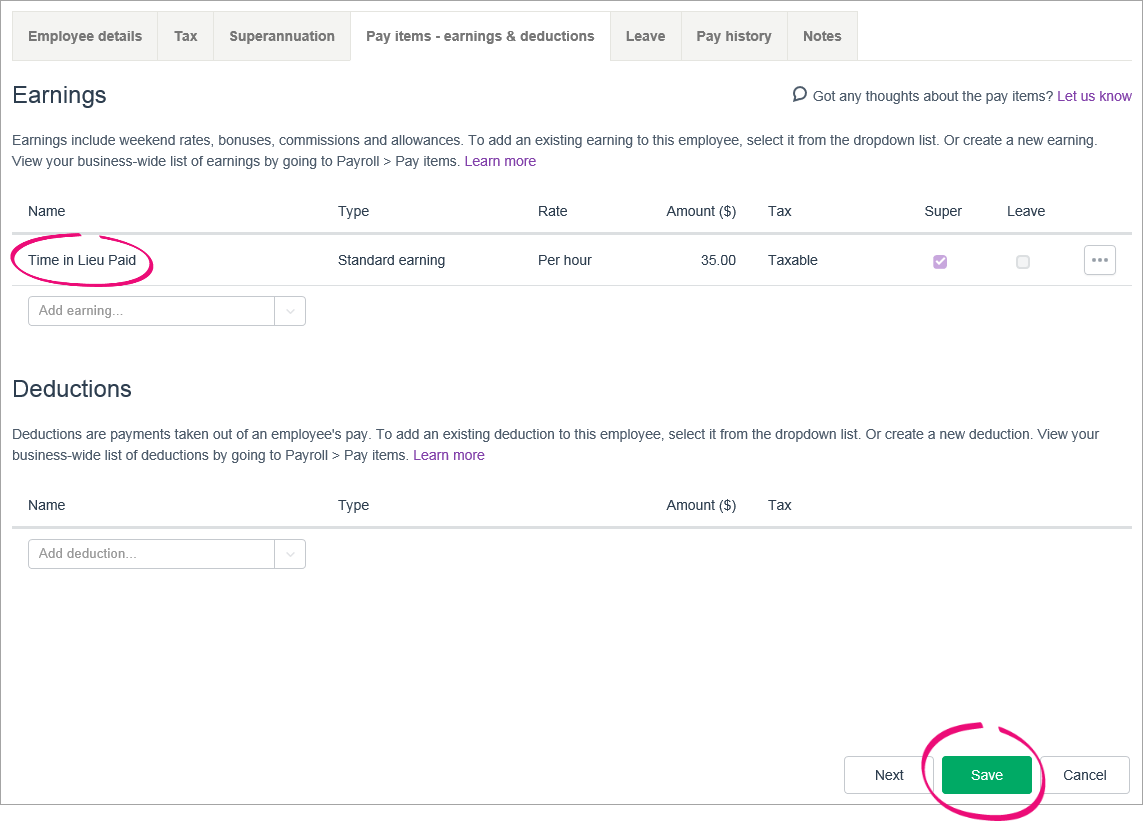Screen dimensions: 1143x821
Task: Click the Standard earning type cell
Action: (391, 260)
